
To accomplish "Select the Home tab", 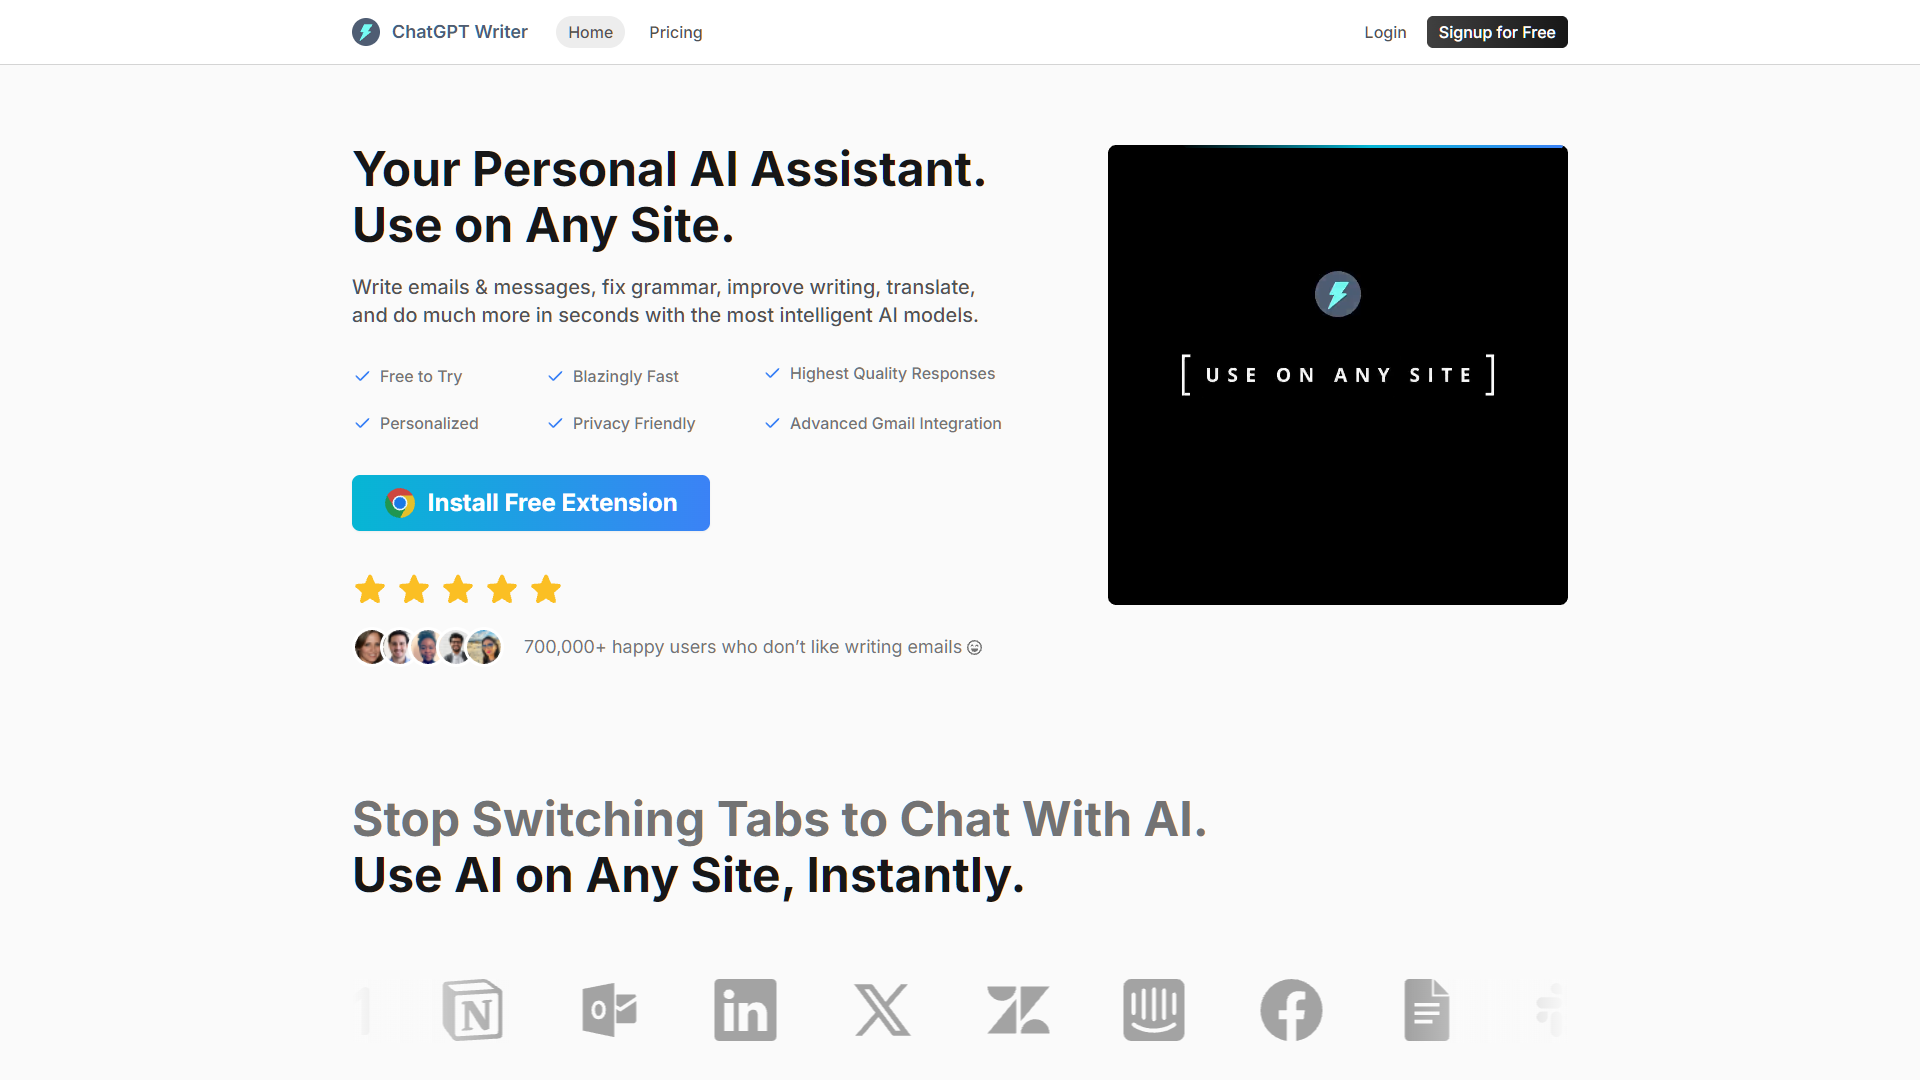I will [x=589, y=32].
